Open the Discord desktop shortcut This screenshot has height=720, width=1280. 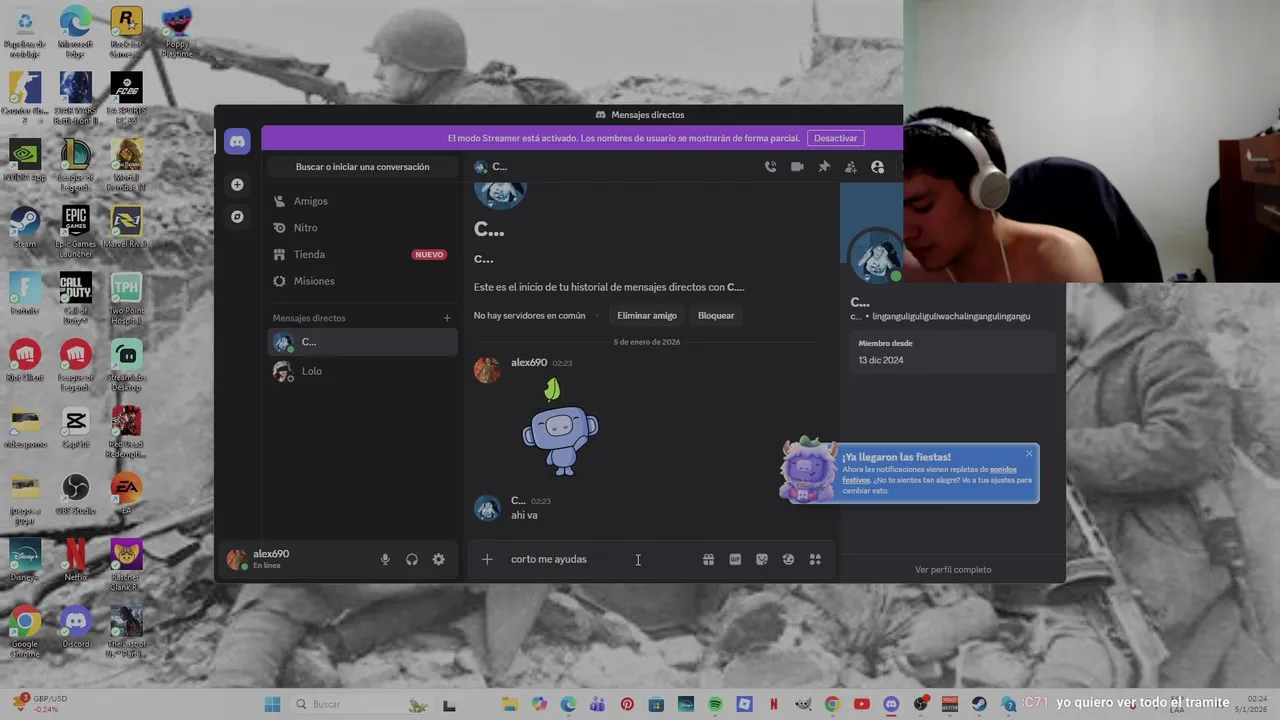(x=75, y=627)
